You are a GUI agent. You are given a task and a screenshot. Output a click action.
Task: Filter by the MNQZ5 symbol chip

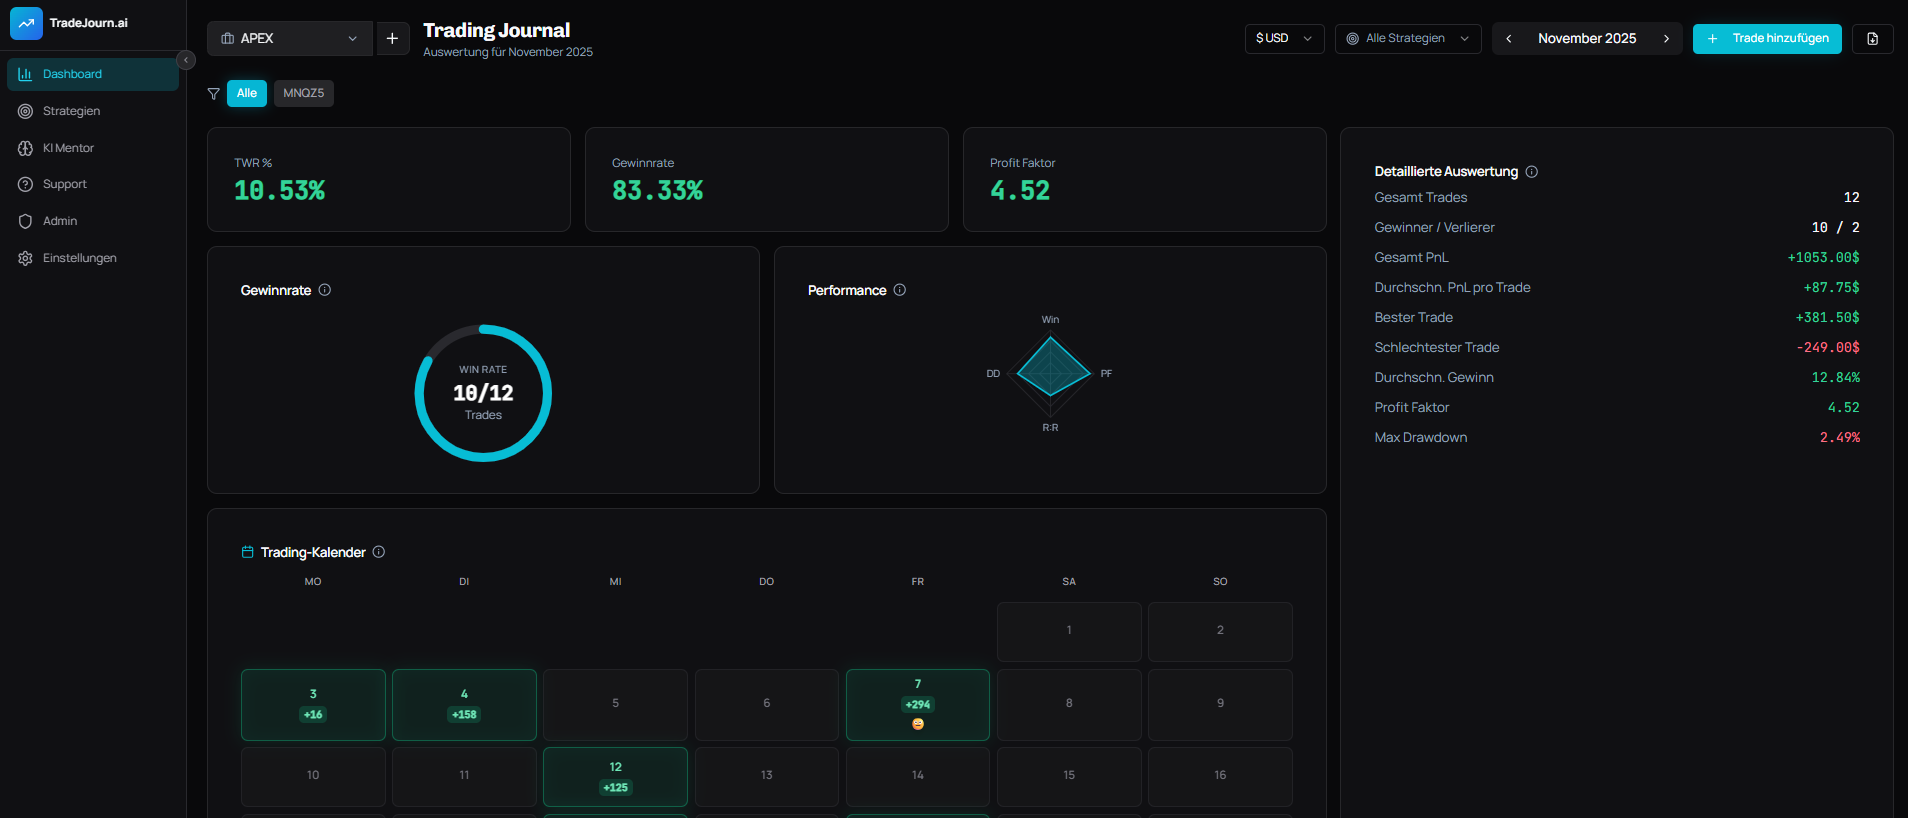[x=303, y=93]
